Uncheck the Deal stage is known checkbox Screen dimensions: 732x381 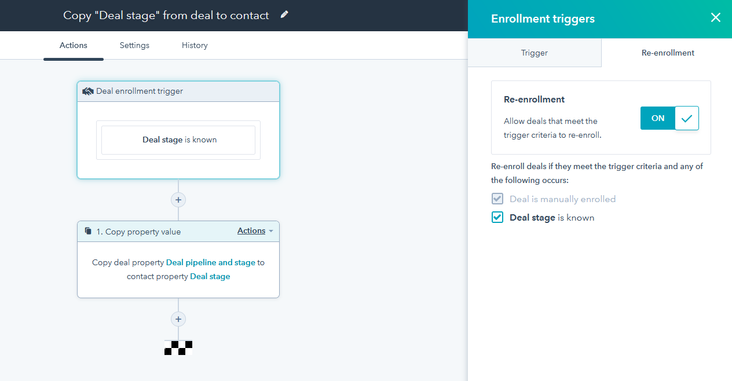[x=497, y=218]
